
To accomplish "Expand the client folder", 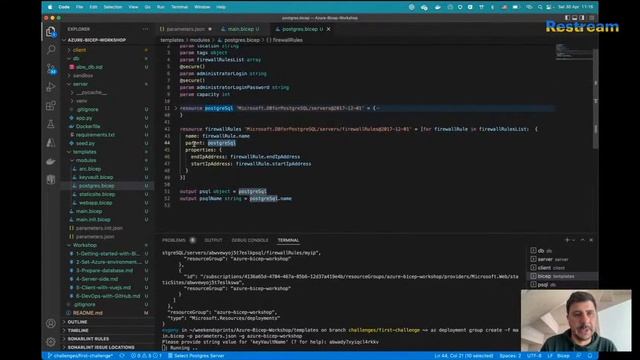I will click(79, 50).
